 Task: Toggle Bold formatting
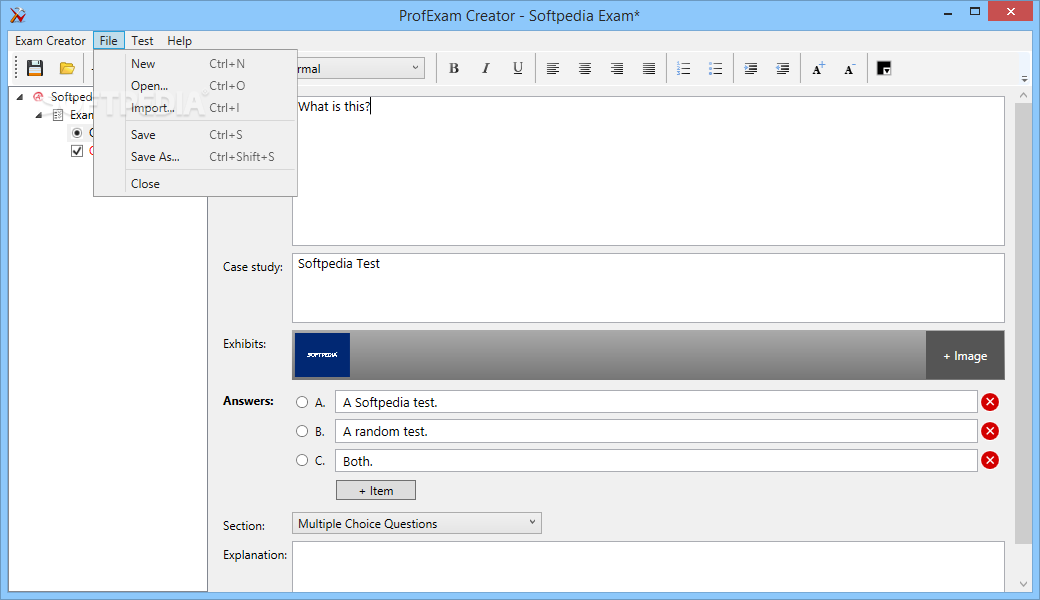454,68
